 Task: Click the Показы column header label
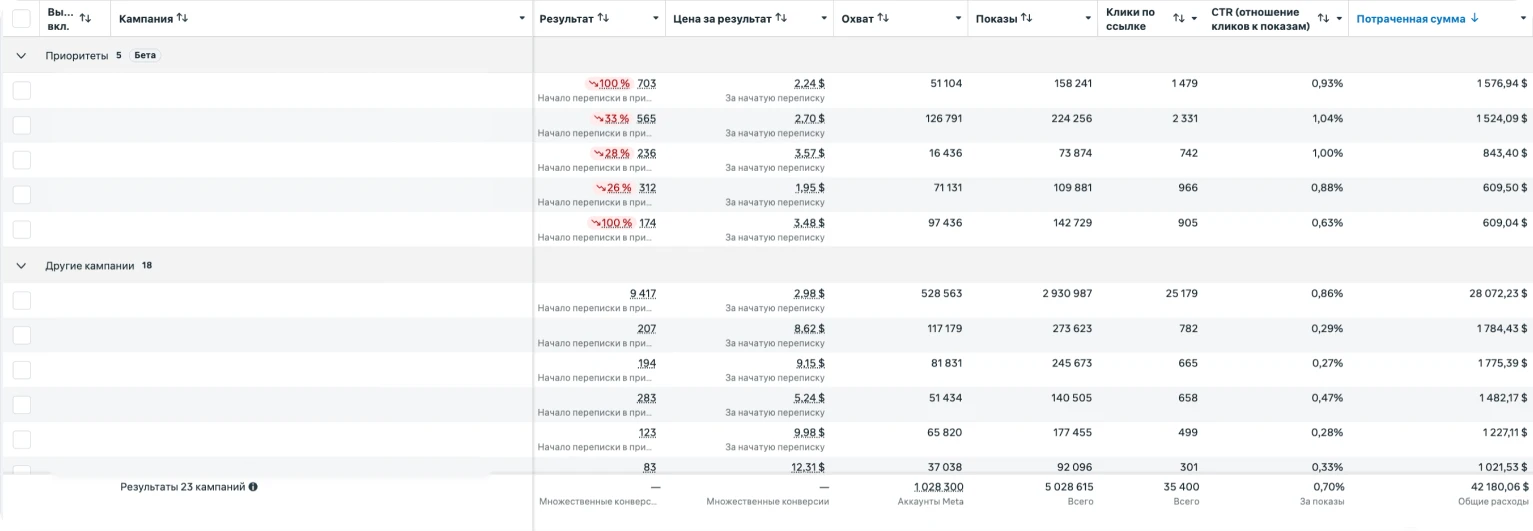(x=996, y=19)
